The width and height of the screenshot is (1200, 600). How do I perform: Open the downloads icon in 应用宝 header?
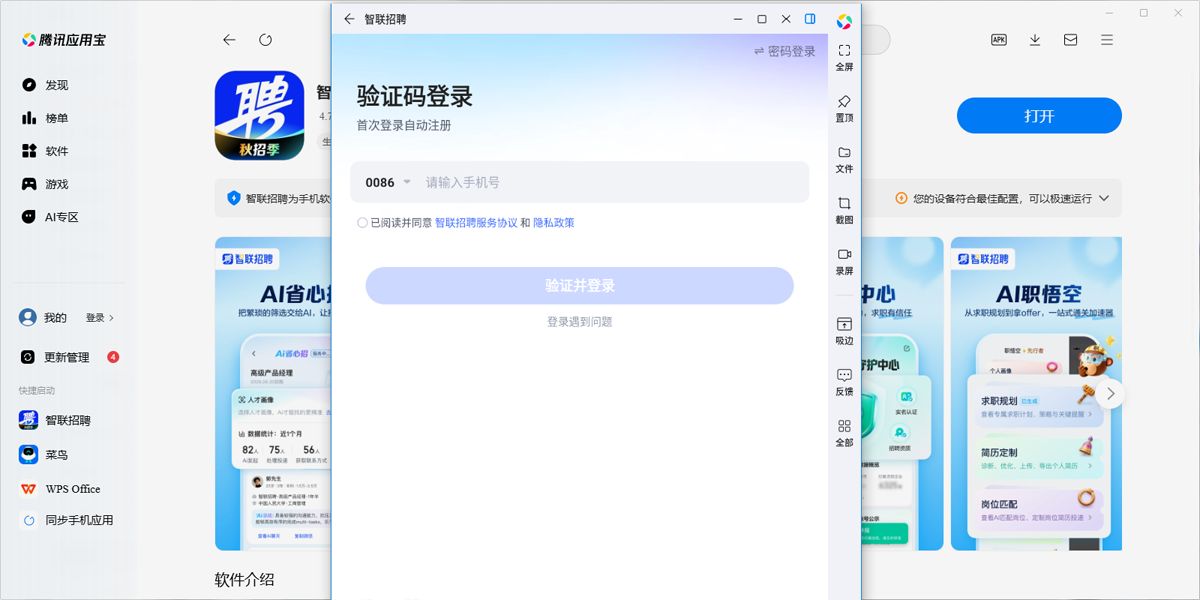1035,40
